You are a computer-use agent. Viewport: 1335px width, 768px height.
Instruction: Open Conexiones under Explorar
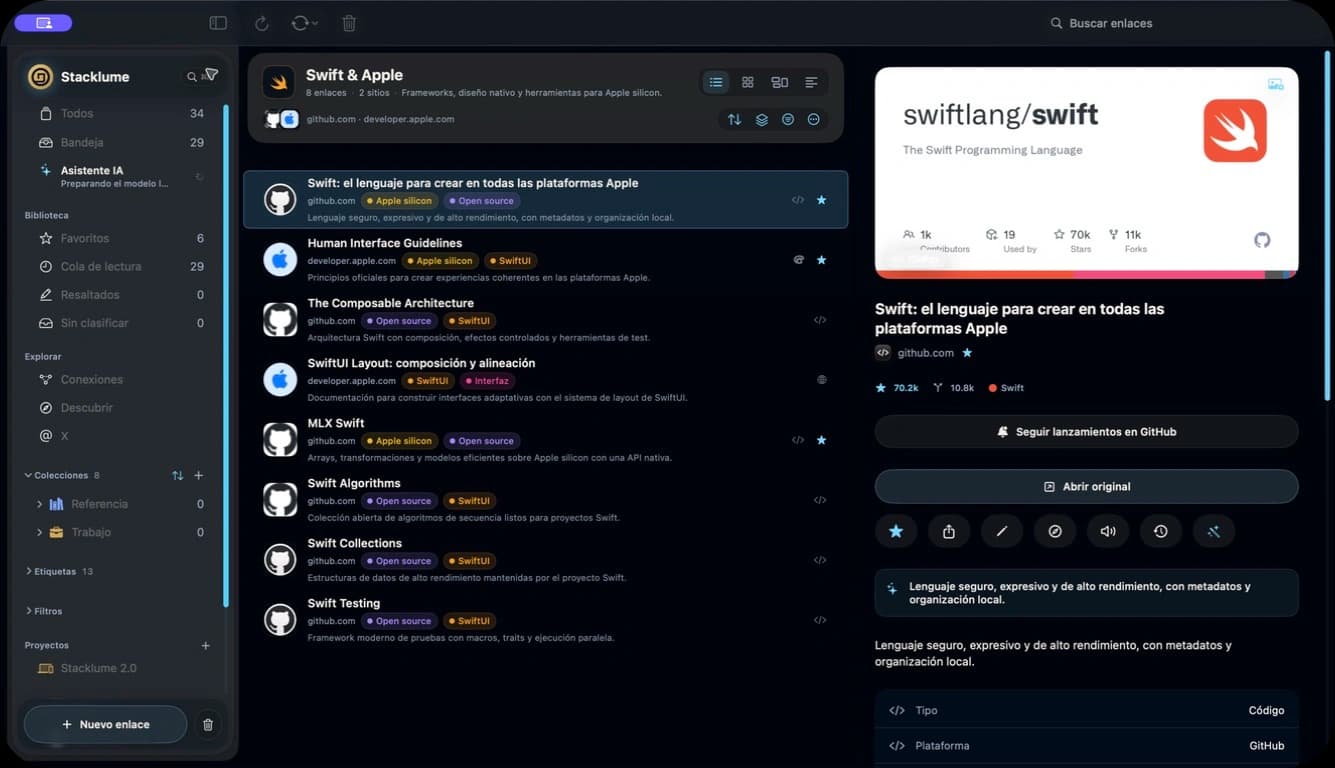point(121,380)
